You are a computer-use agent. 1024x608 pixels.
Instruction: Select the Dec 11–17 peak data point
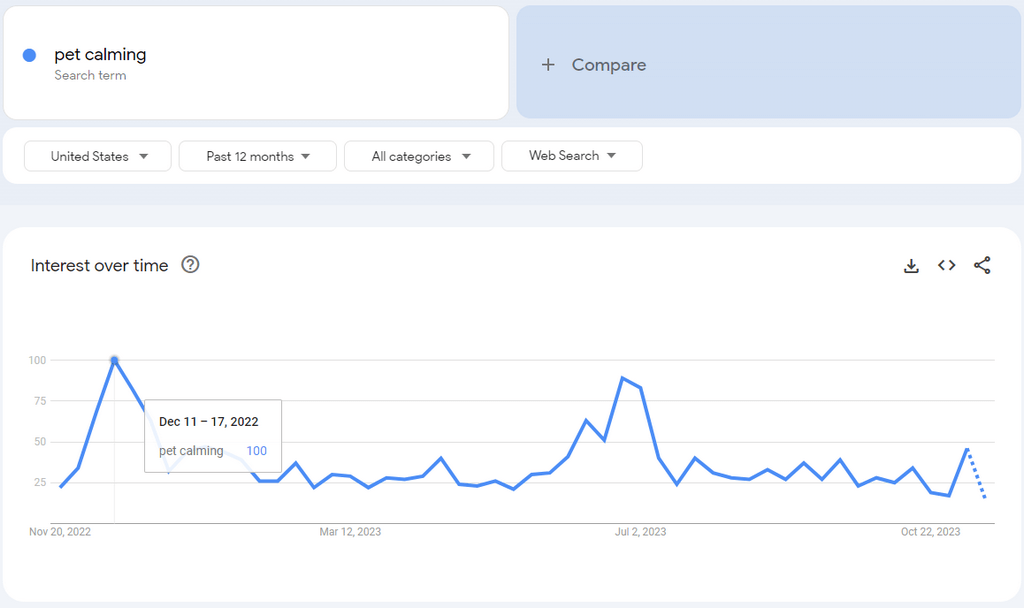coord(114,360)
